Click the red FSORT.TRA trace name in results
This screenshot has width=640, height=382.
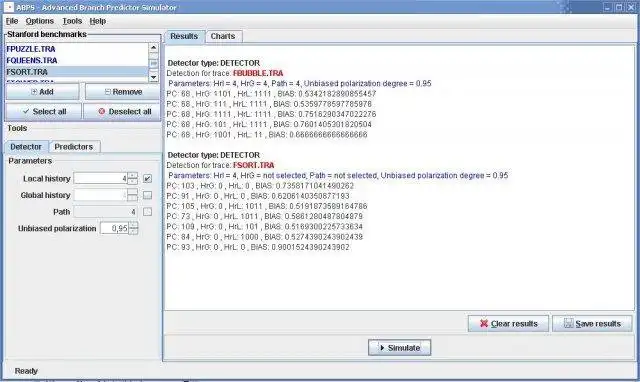click(x=253, y=165)
